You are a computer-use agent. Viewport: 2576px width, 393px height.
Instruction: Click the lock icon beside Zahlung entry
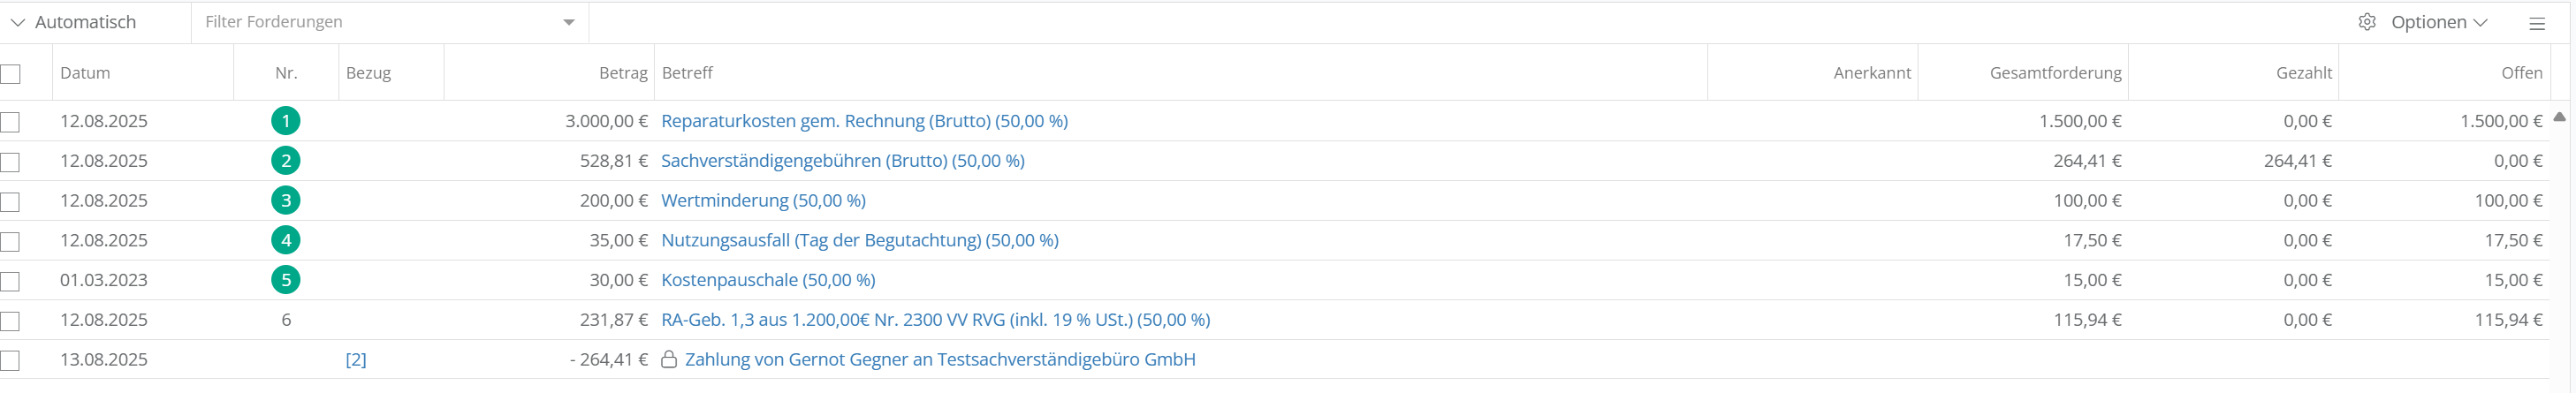[669, 359]
